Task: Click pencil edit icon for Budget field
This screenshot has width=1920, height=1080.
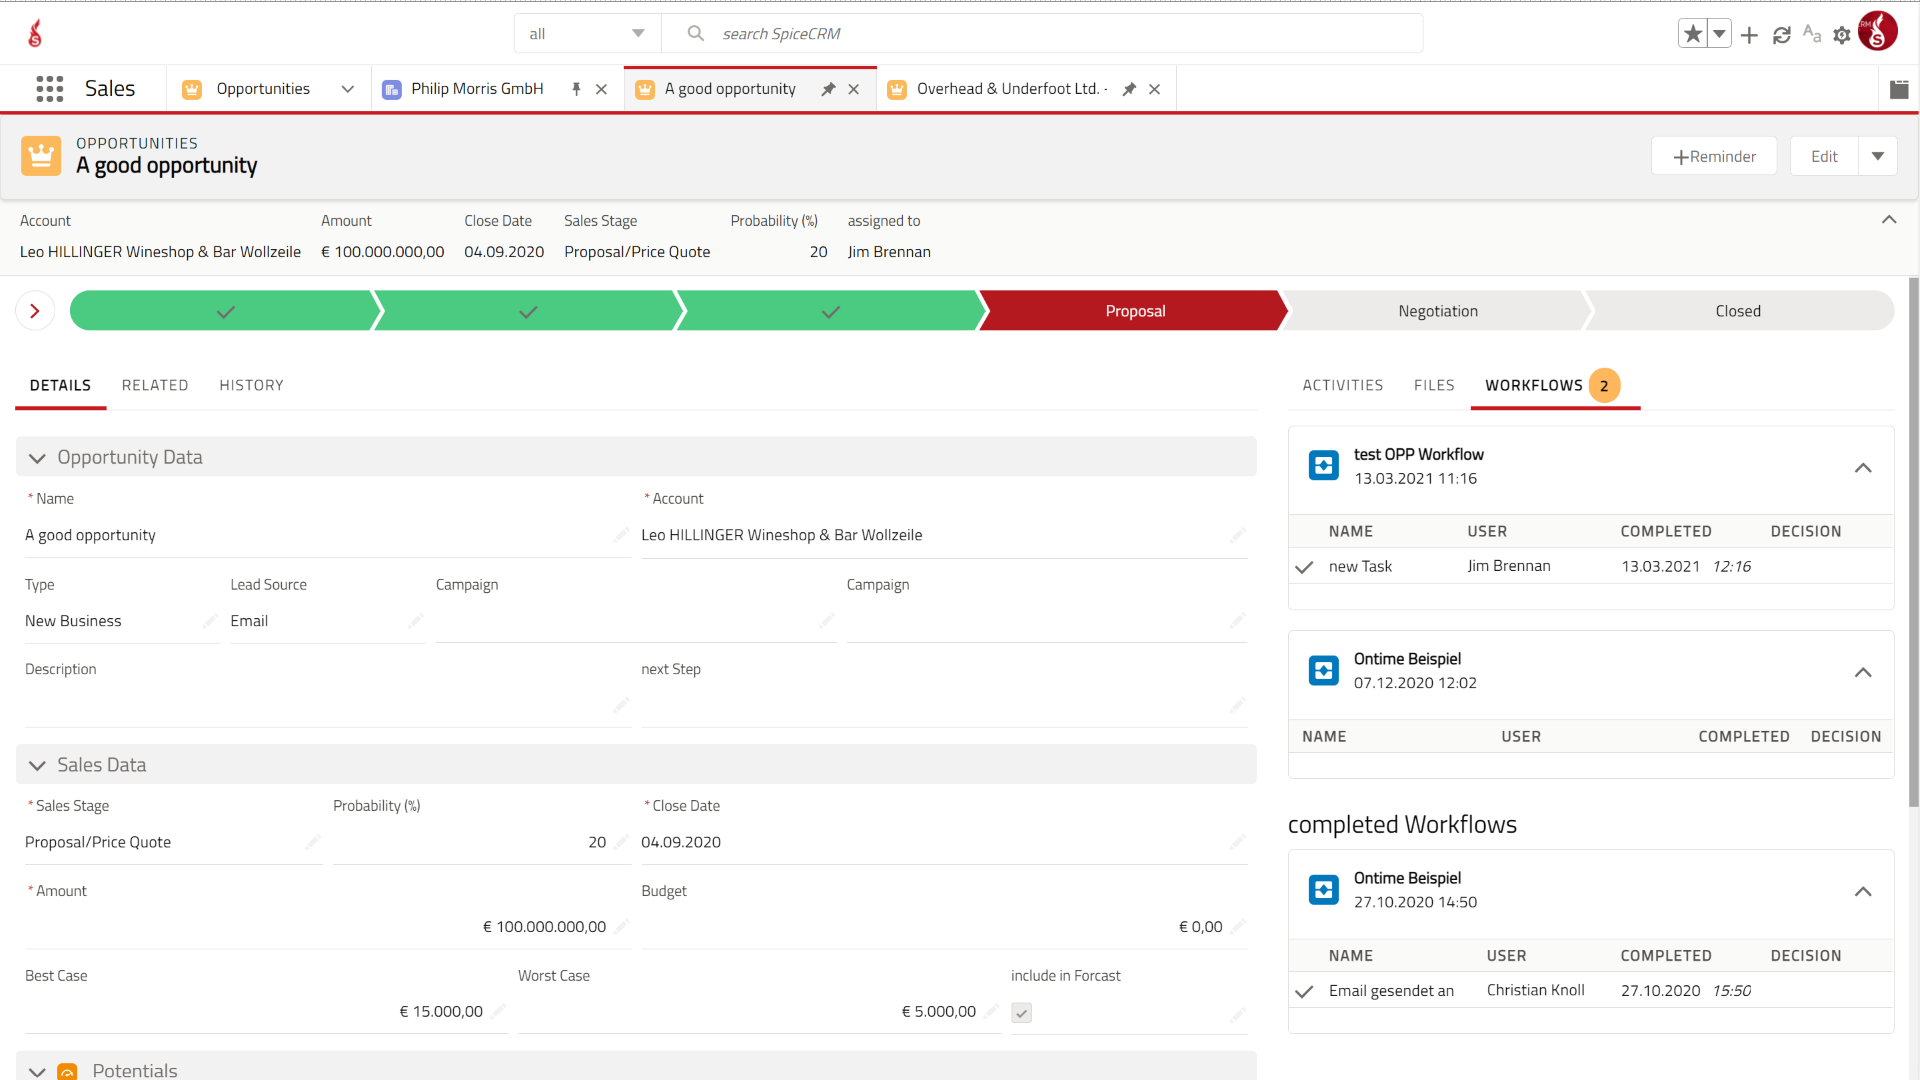Action: click(x=1238, y=927)
